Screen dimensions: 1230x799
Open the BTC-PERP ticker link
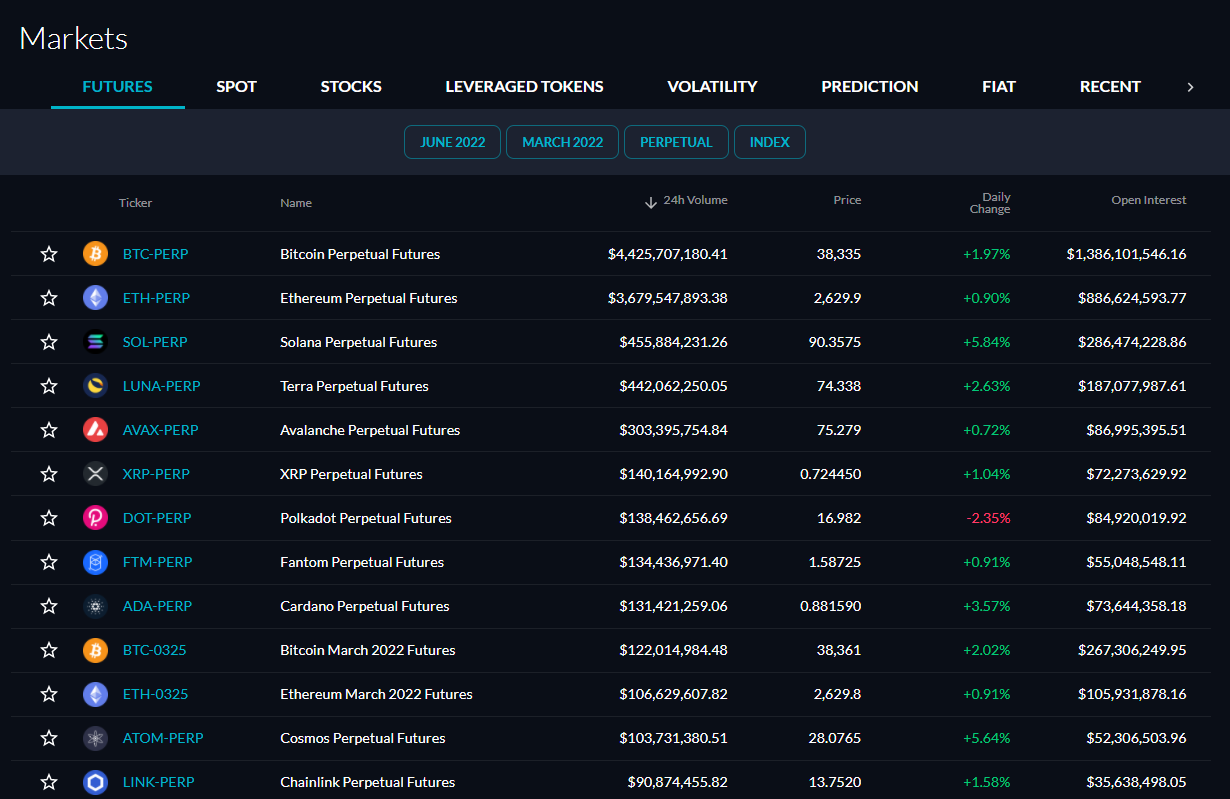[155, 254]
